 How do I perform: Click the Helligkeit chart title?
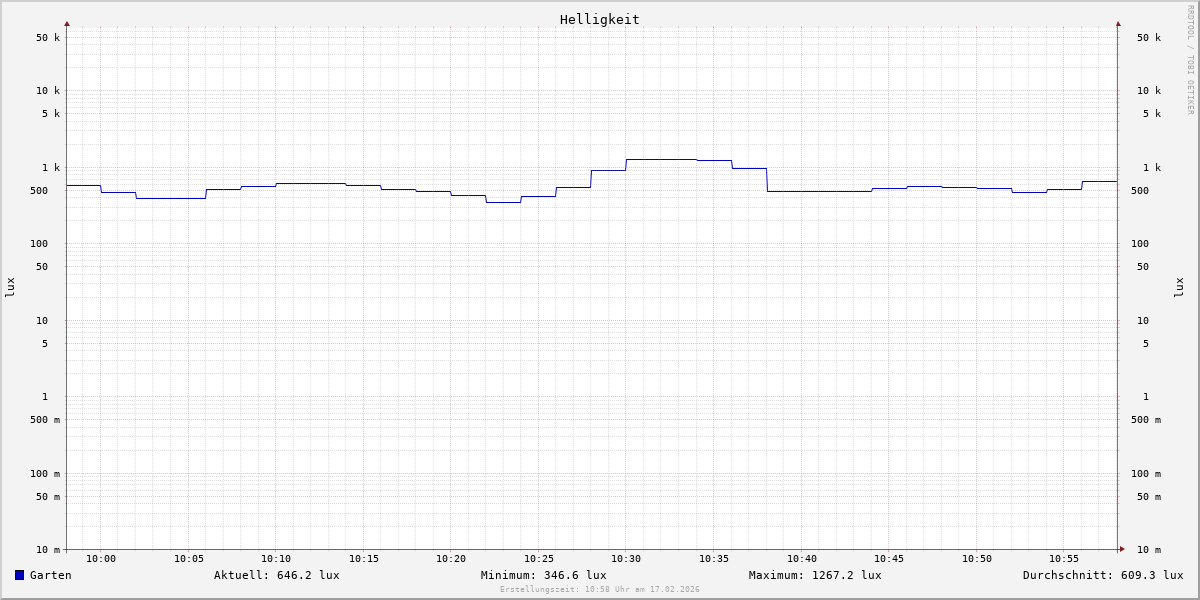tap(599, 19)
